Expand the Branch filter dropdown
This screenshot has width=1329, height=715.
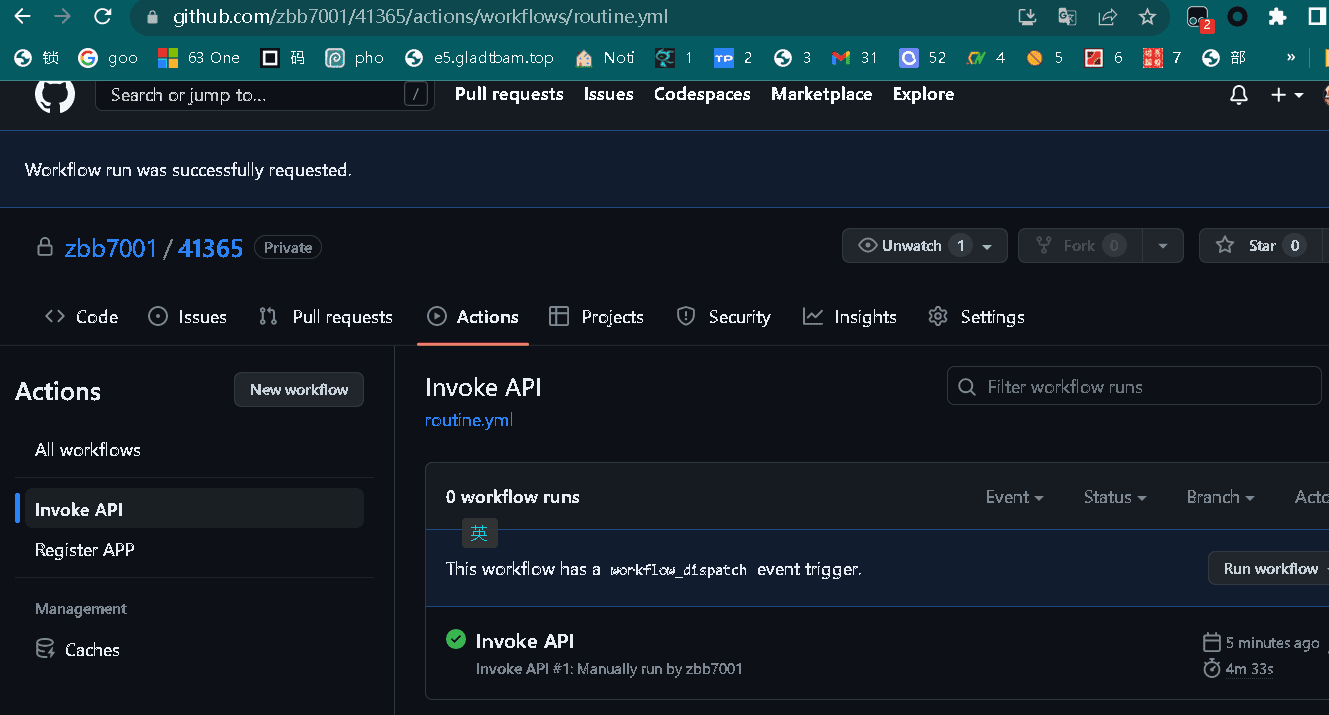coord(1219,497)
